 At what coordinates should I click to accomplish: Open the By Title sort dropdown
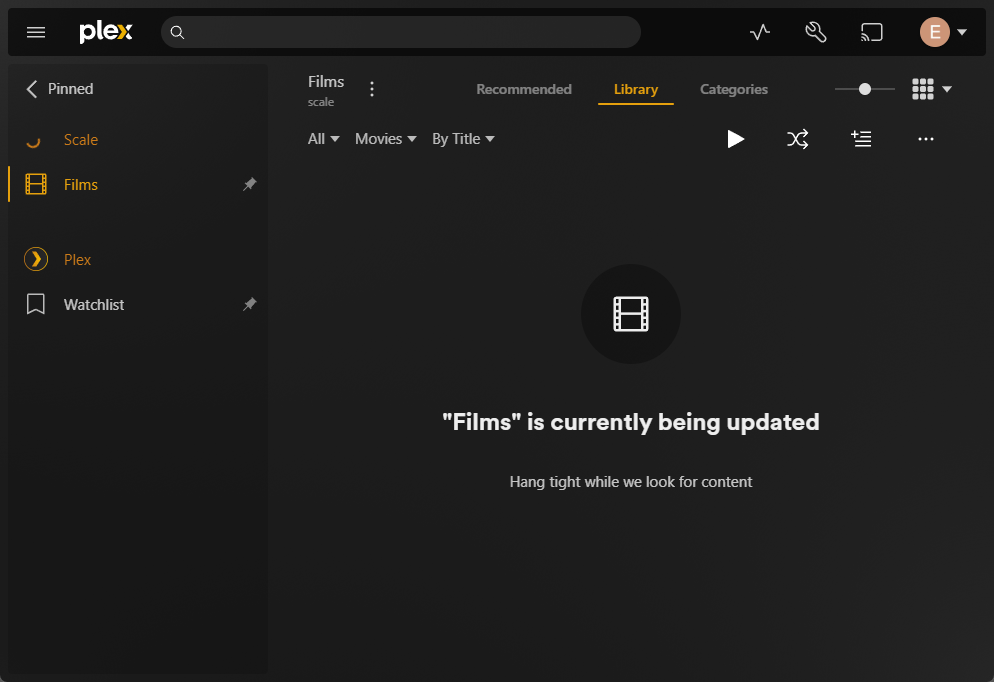[463, 139]
